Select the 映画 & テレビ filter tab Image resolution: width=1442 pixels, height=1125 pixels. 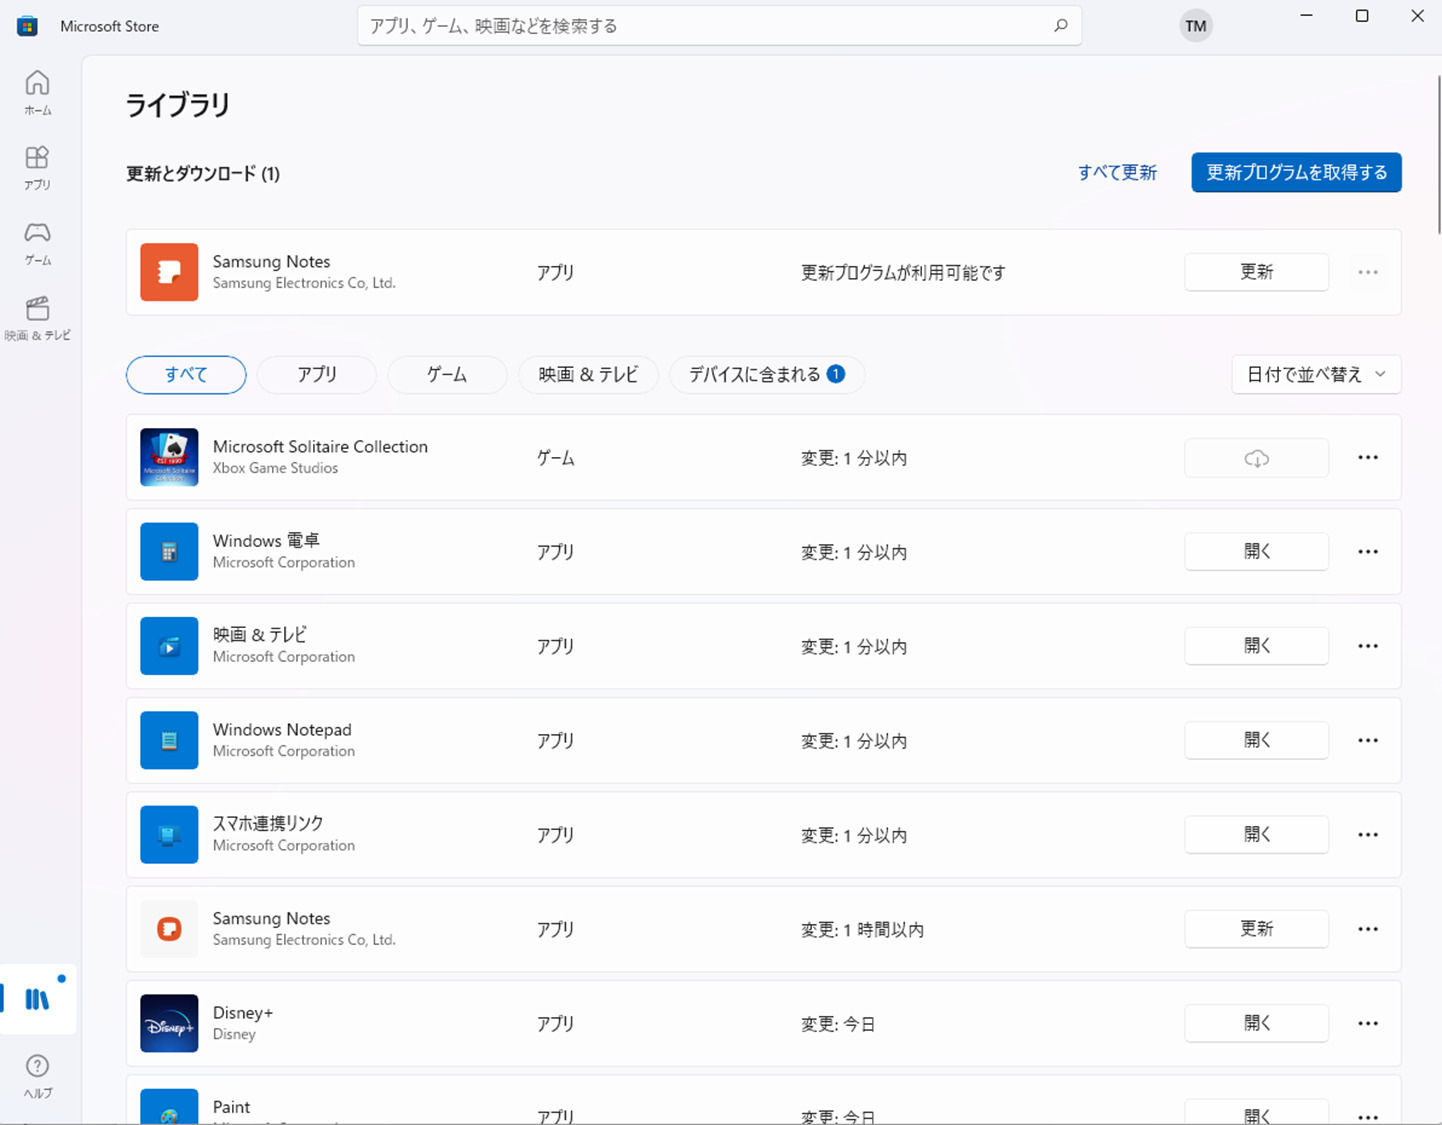point(588,375)
